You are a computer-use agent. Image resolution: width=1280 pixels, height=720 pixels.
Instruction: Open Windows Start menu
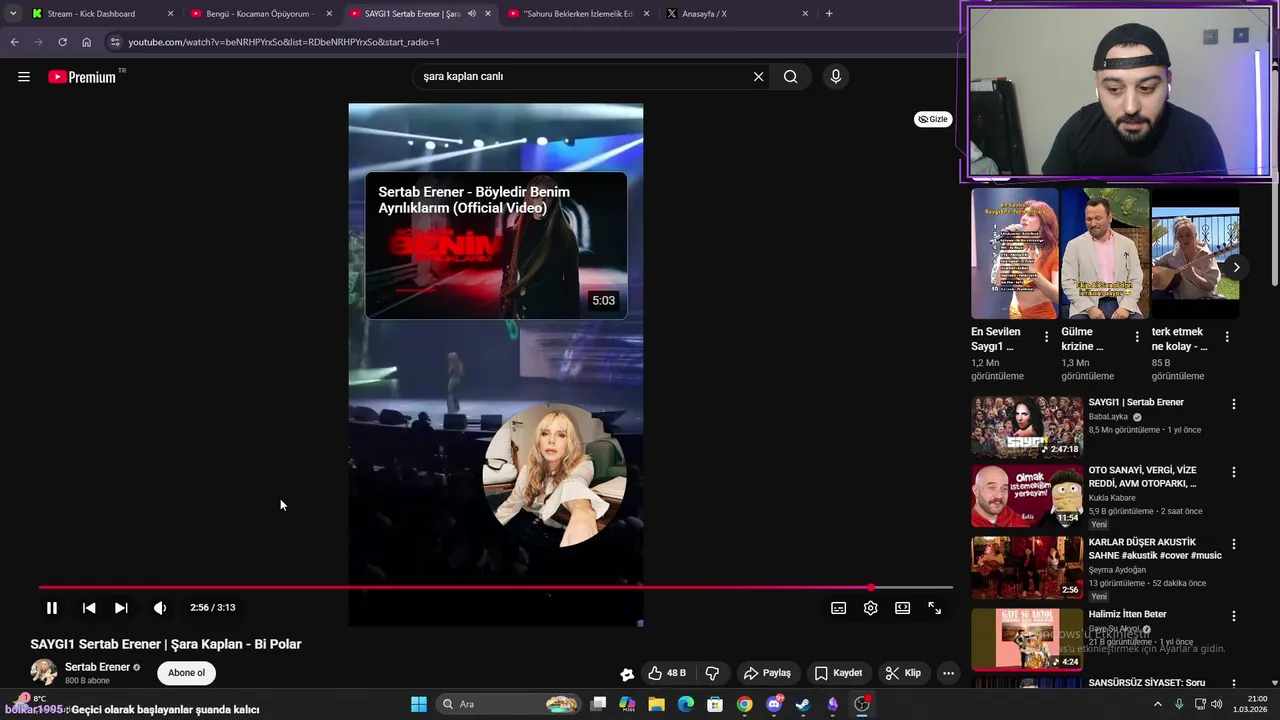tap(419, 704)
